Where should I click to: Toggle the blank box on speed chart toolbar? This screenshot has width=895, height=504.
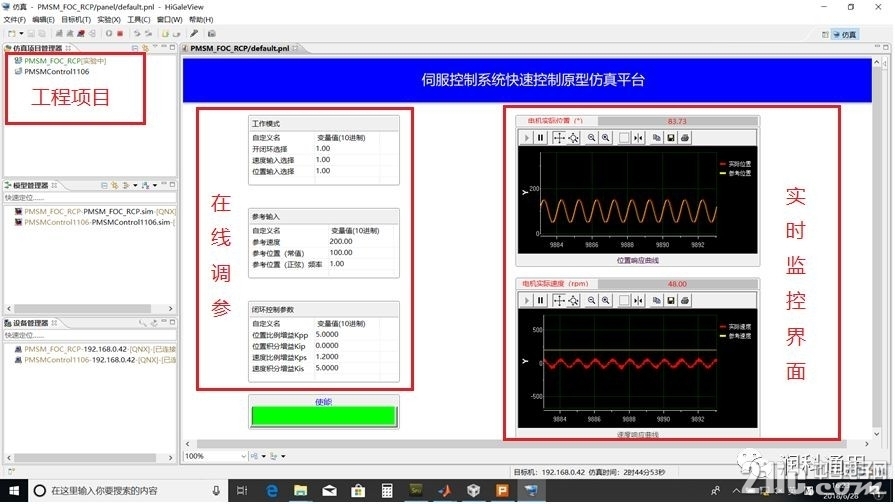[624, 300]
